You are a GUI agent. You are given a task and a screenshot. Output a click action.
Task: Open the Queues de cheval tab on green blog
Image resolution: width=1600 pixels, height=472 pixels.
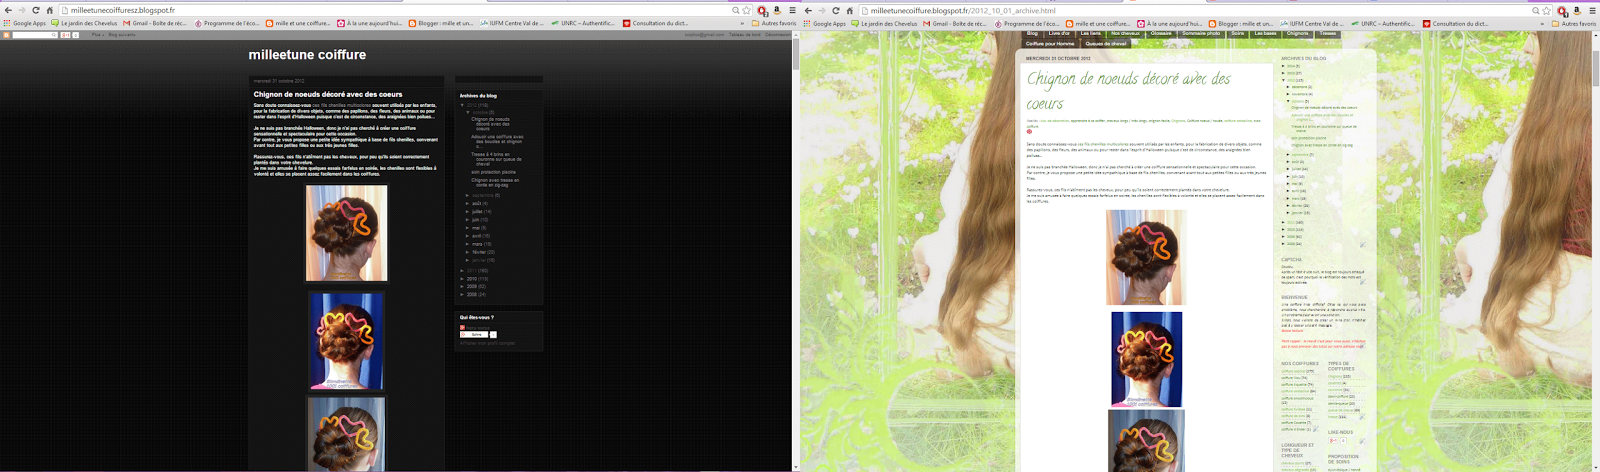pos(1105,43)
